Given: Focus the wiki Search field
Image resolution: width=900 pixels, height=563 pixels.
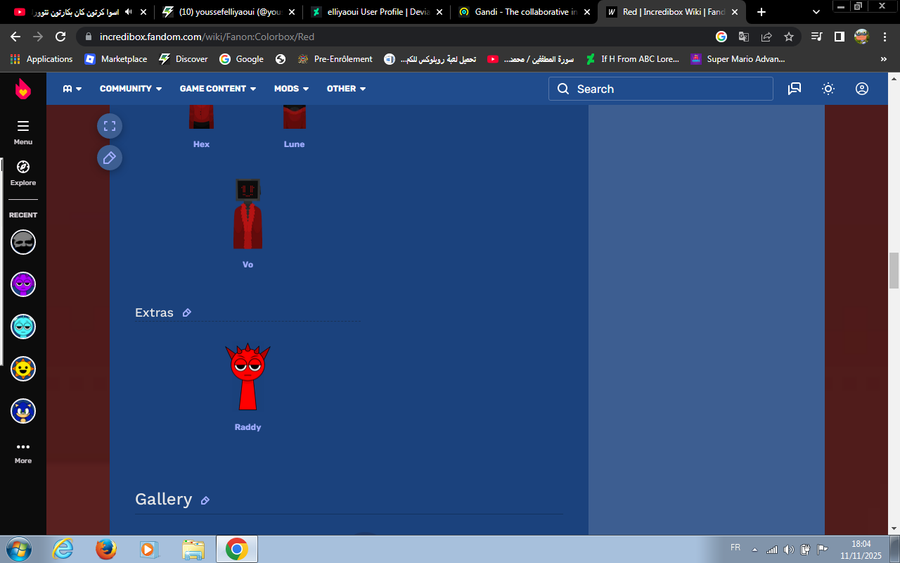Looking at the screenshot, I should [x=661, y=89].
